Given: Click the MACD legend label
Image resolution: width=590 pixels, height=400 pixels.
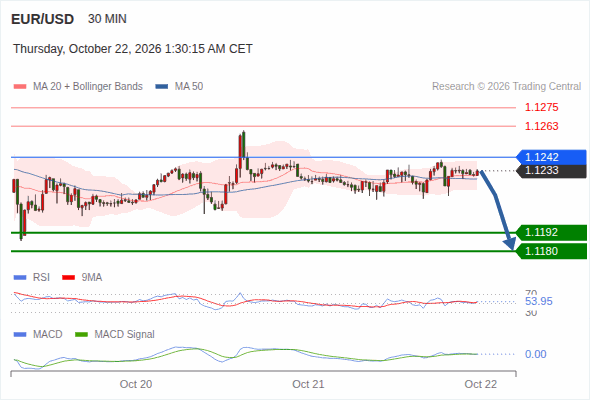Looking at the screenshot, I should (x=48, y=335).
